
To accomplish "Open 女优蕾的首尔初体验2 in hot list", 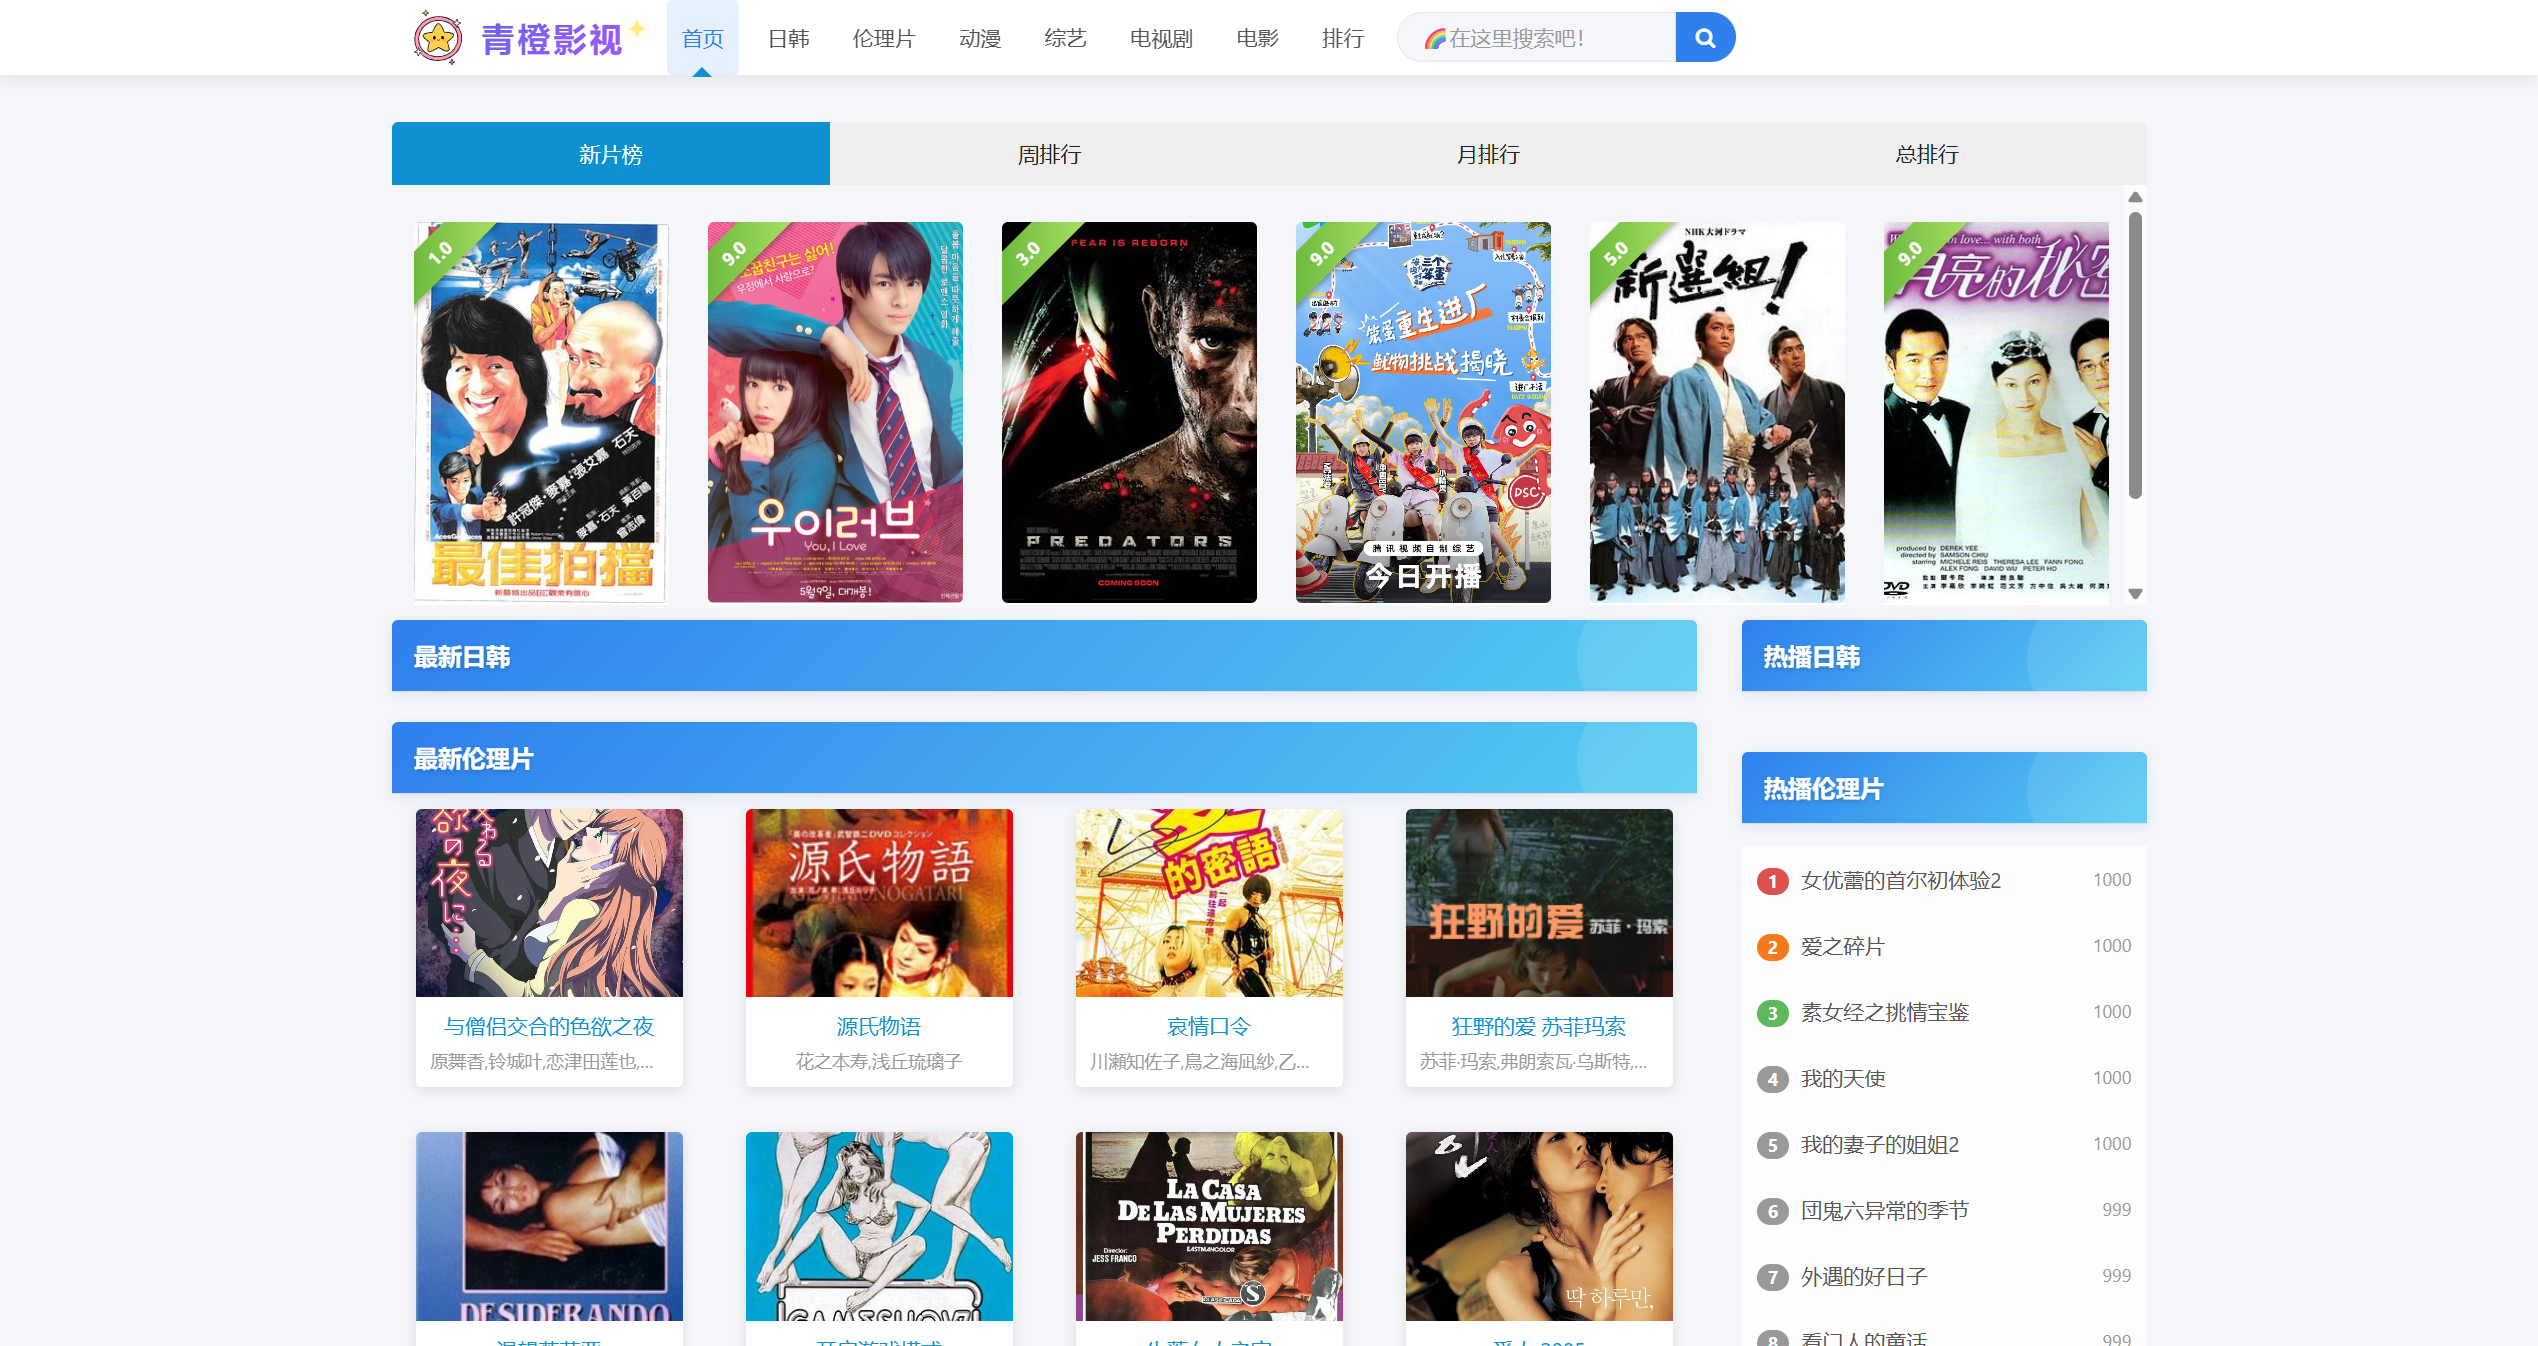I will click(x=1900, y=881).
